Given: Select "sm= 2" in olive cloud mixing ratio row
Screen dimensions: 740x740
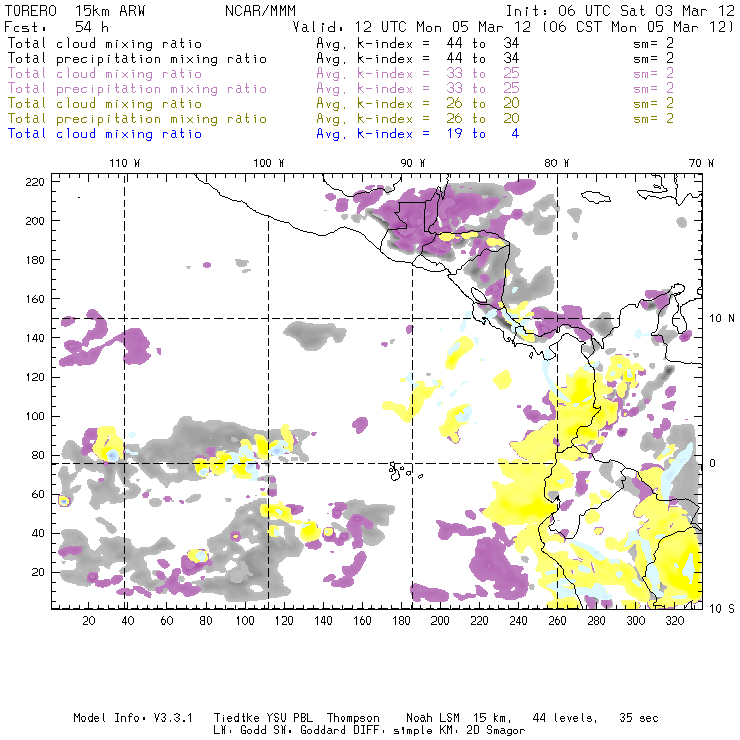Looking at the screenshot, I should point(653,104).
